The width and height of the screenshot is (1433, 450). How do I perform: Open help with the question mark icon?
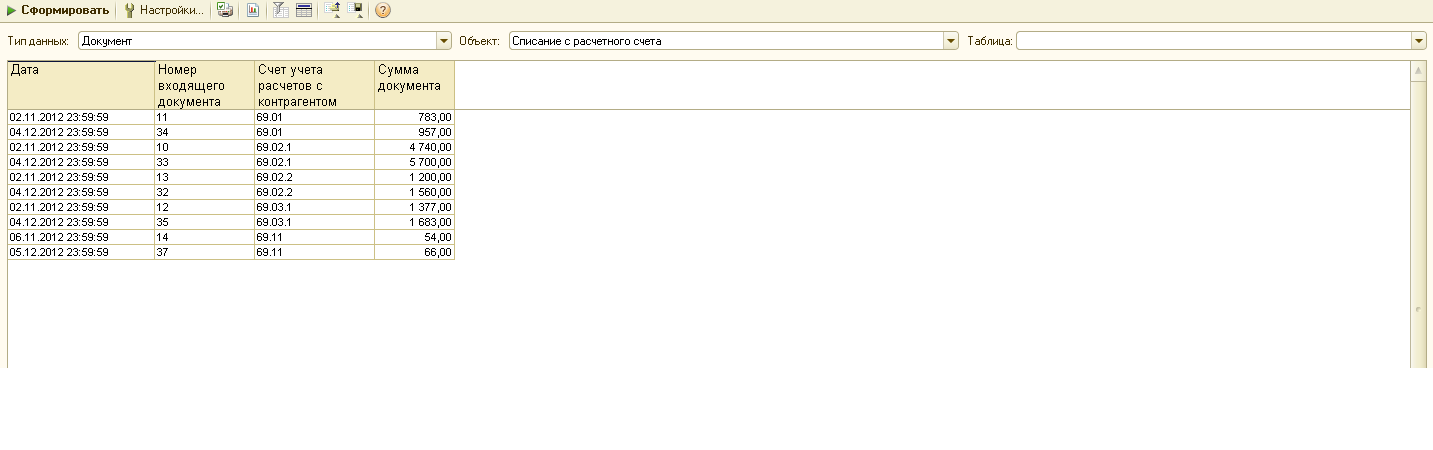[382, 10]
